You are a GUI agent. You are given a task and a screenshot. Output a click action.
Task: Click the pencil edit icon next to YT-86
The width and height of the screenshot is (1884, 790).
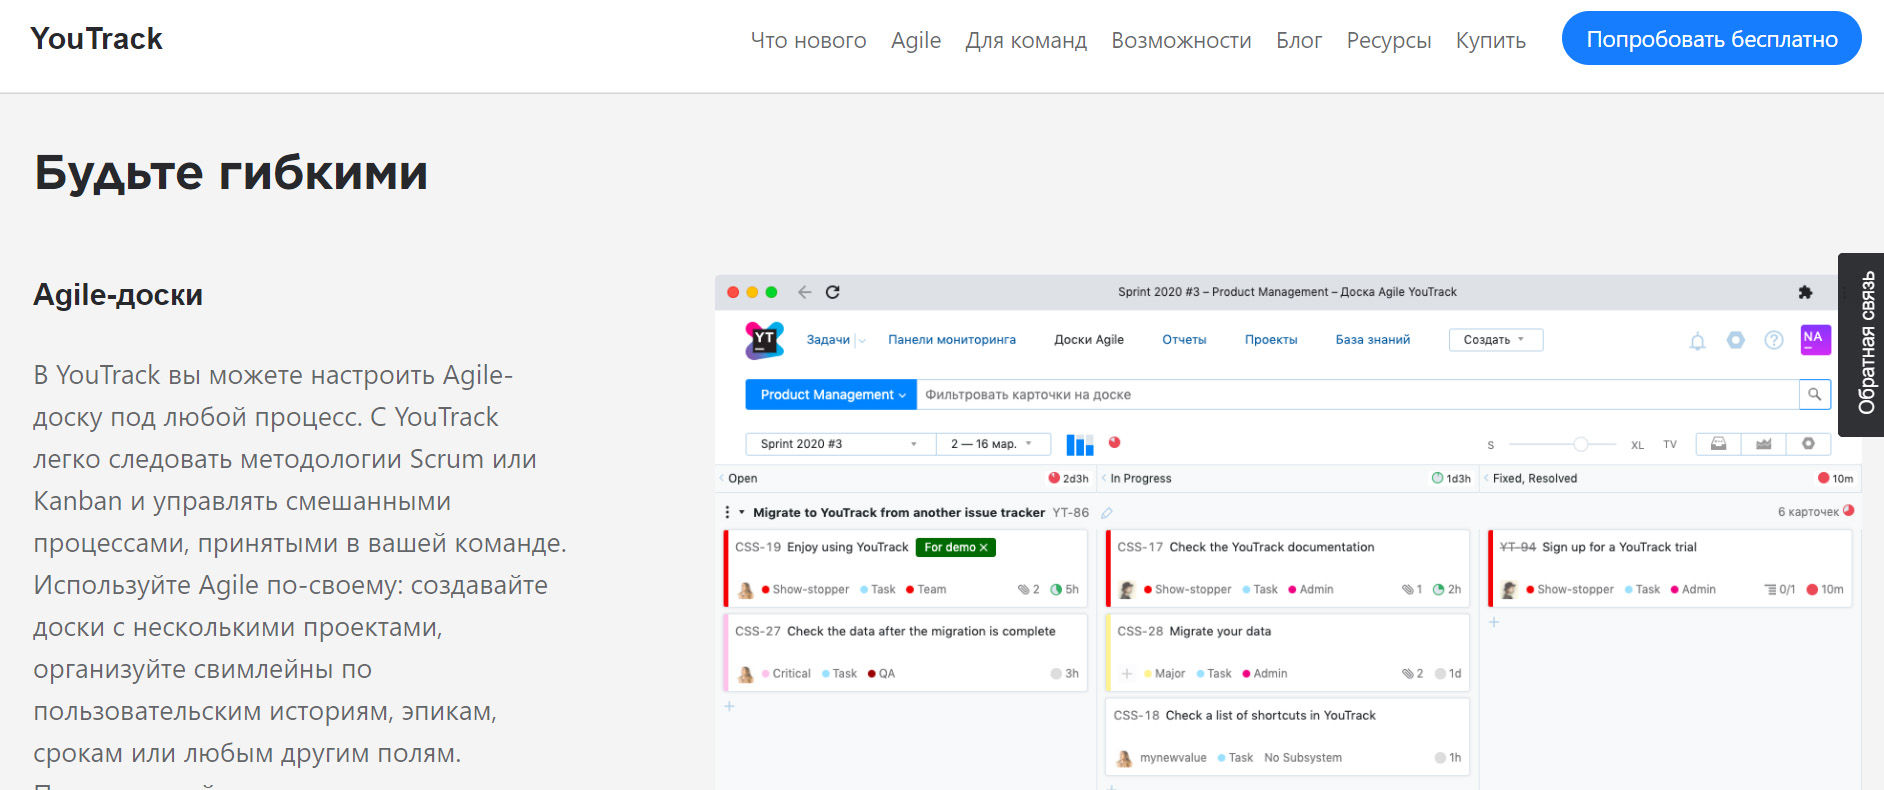tap(1107, 513)
